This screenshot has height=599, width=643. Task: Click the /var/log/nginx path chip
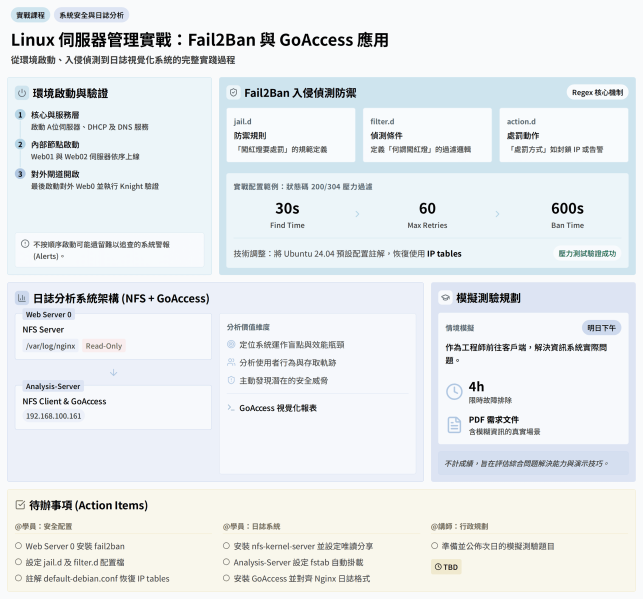pos(50,346)
